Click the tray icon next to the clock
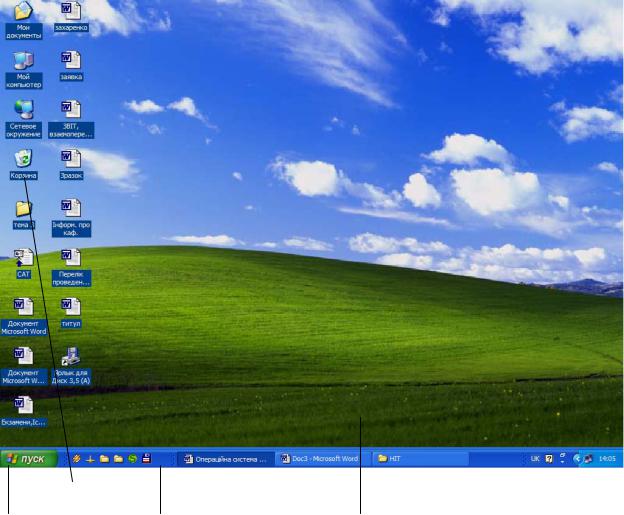Screen dimensions: 624x515 [x=588, y=459]
